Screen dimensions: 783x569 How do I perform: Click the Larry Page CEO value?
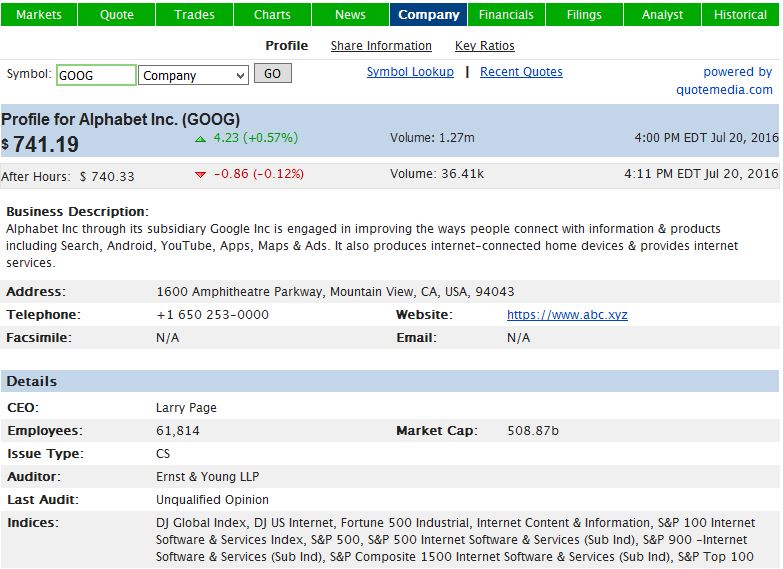click(186, 408)
